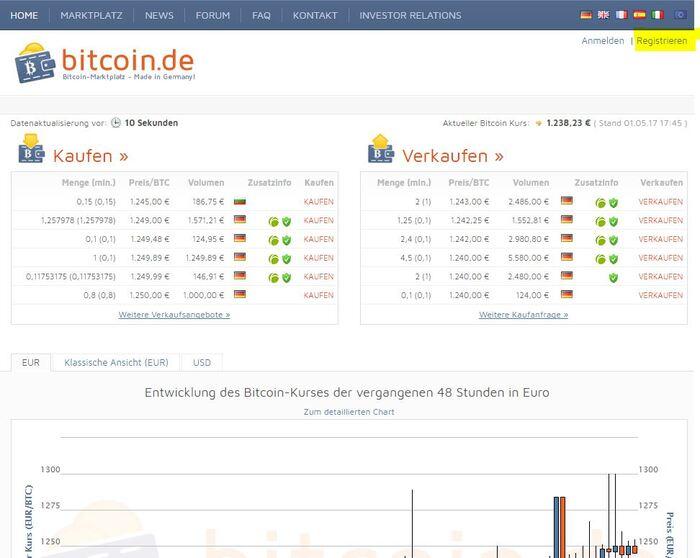
Task: Open the KONTAKT menu item
Action: pos(315,15)
